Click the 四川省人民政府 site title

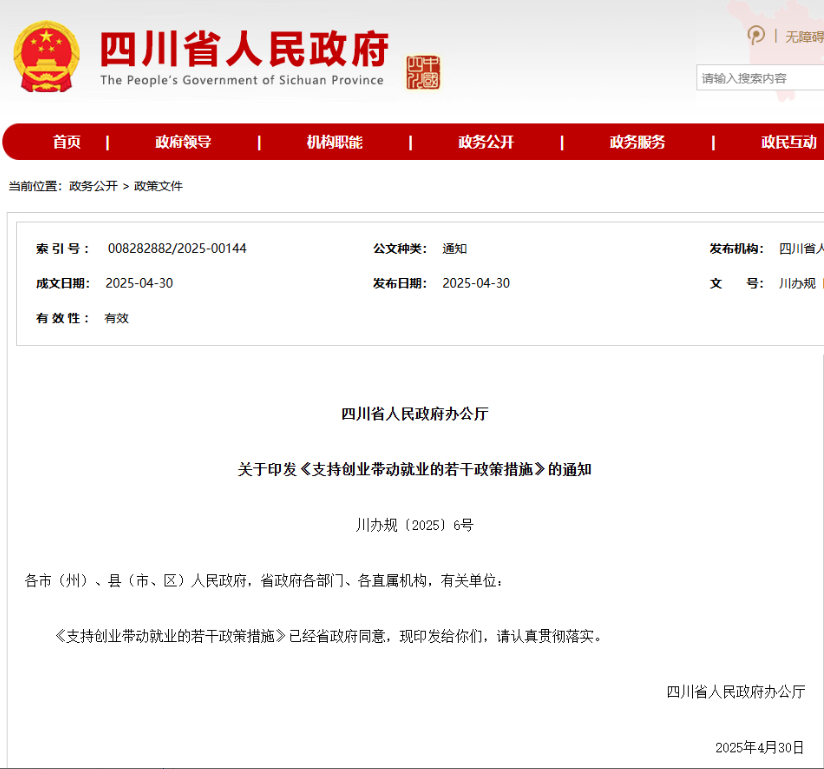pos(244,46)
